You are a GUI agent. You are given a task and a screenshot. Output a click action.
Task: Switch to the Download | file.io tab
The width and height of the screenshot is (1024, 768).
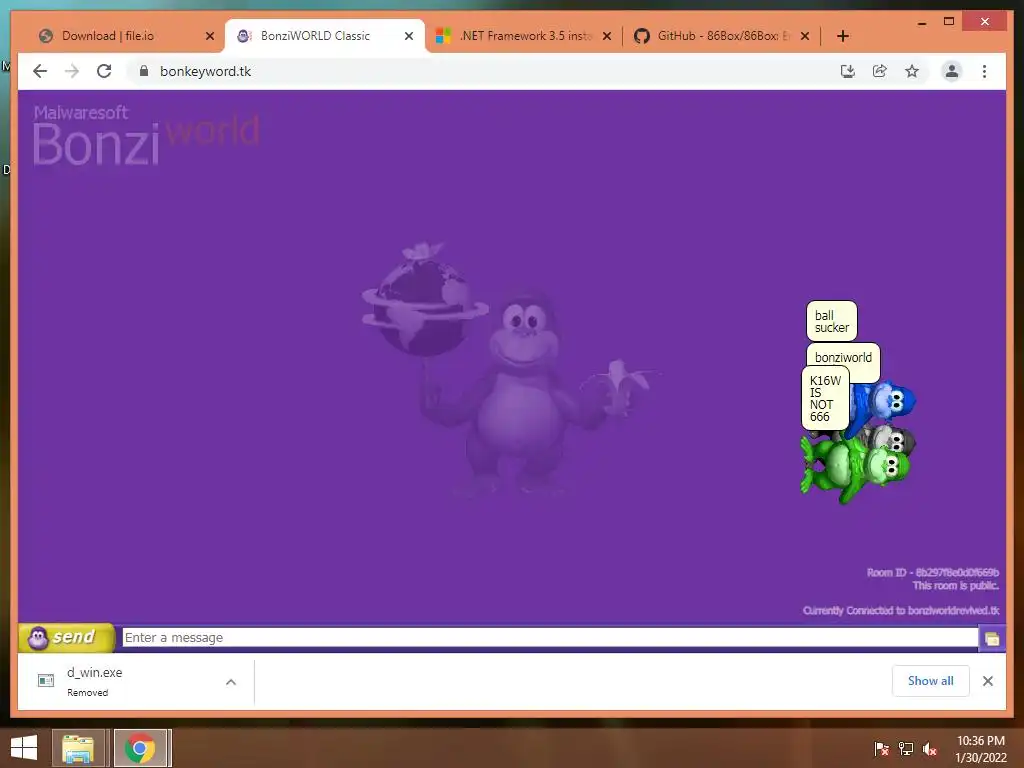[x=124, y=36]
